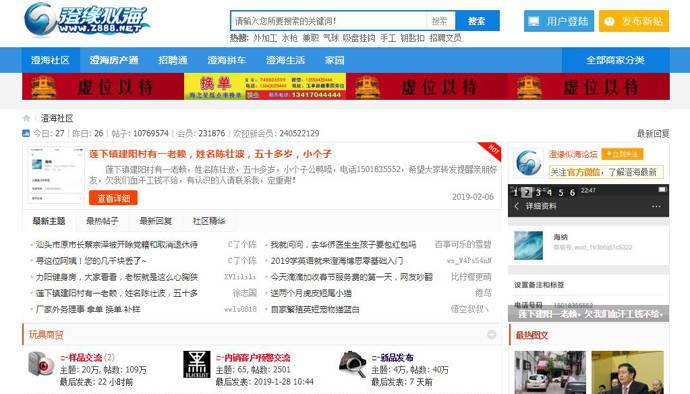Switch to the 最热帖子 tab
This screenshot has height=394, width=690.
tap(102, 221)
